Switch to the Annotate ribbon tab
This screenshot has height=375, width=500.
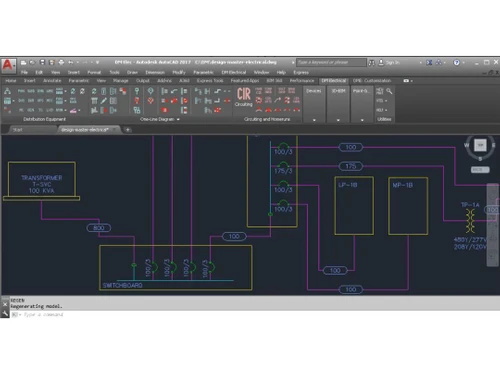(x=52, y=81)
